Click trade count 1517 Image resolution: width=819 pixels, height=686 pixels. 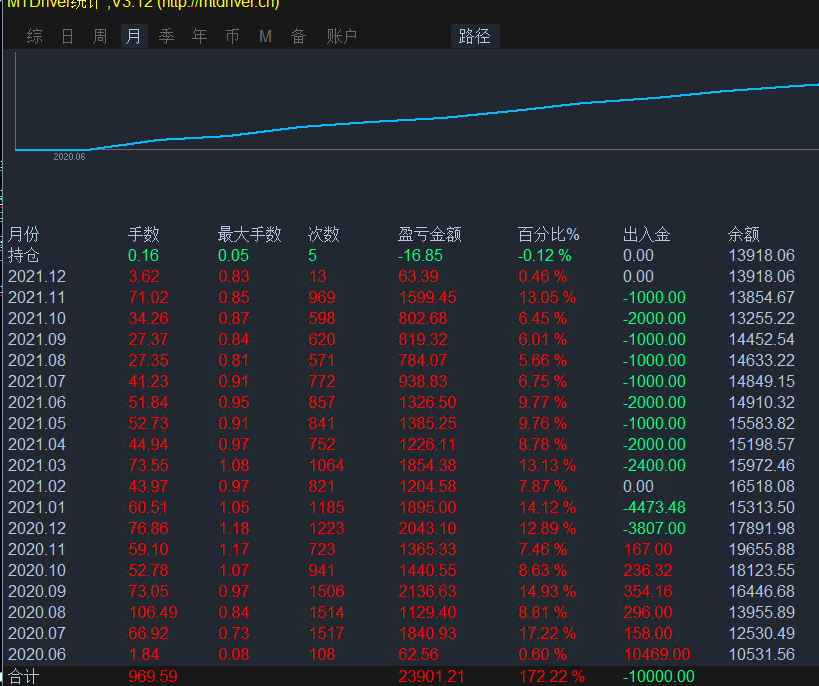pyautogui.click(x=326, y=633)
